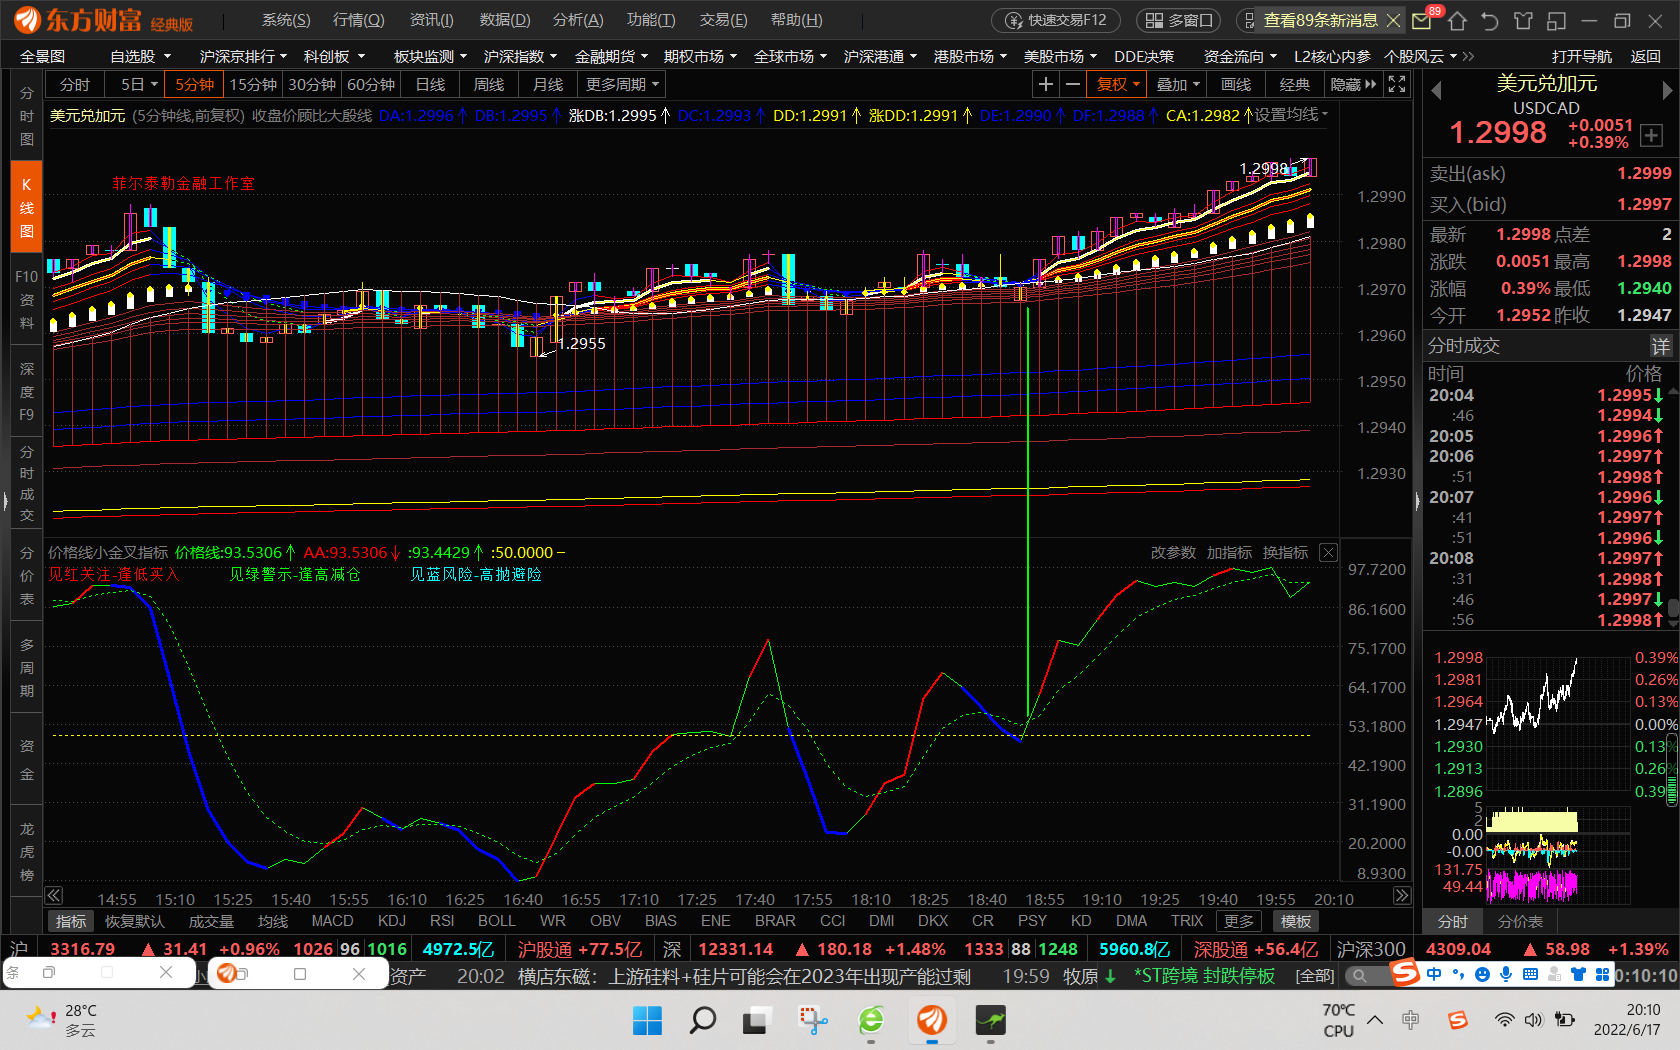Open the mail inbox icon with 89 badge
Viewport: 1680px width, 1050px height.
1422,20
